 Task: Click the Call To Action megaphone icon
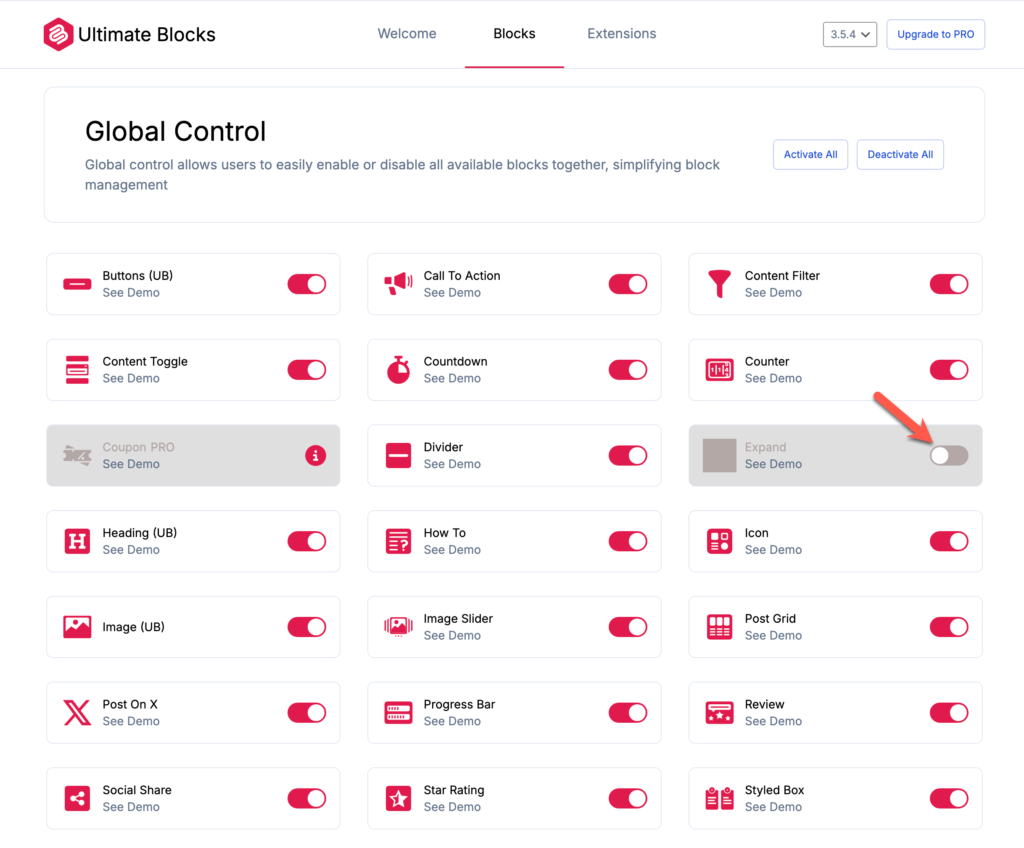coord(398,284)
